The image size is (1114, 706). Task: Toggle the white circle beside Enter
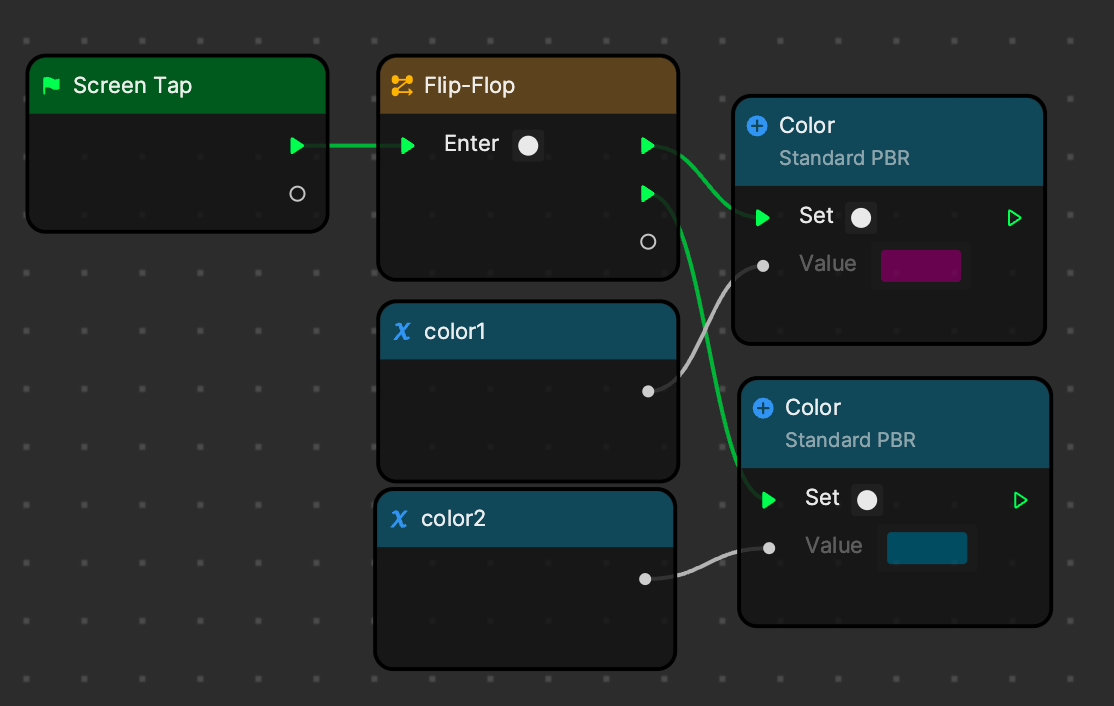[528, 146]
